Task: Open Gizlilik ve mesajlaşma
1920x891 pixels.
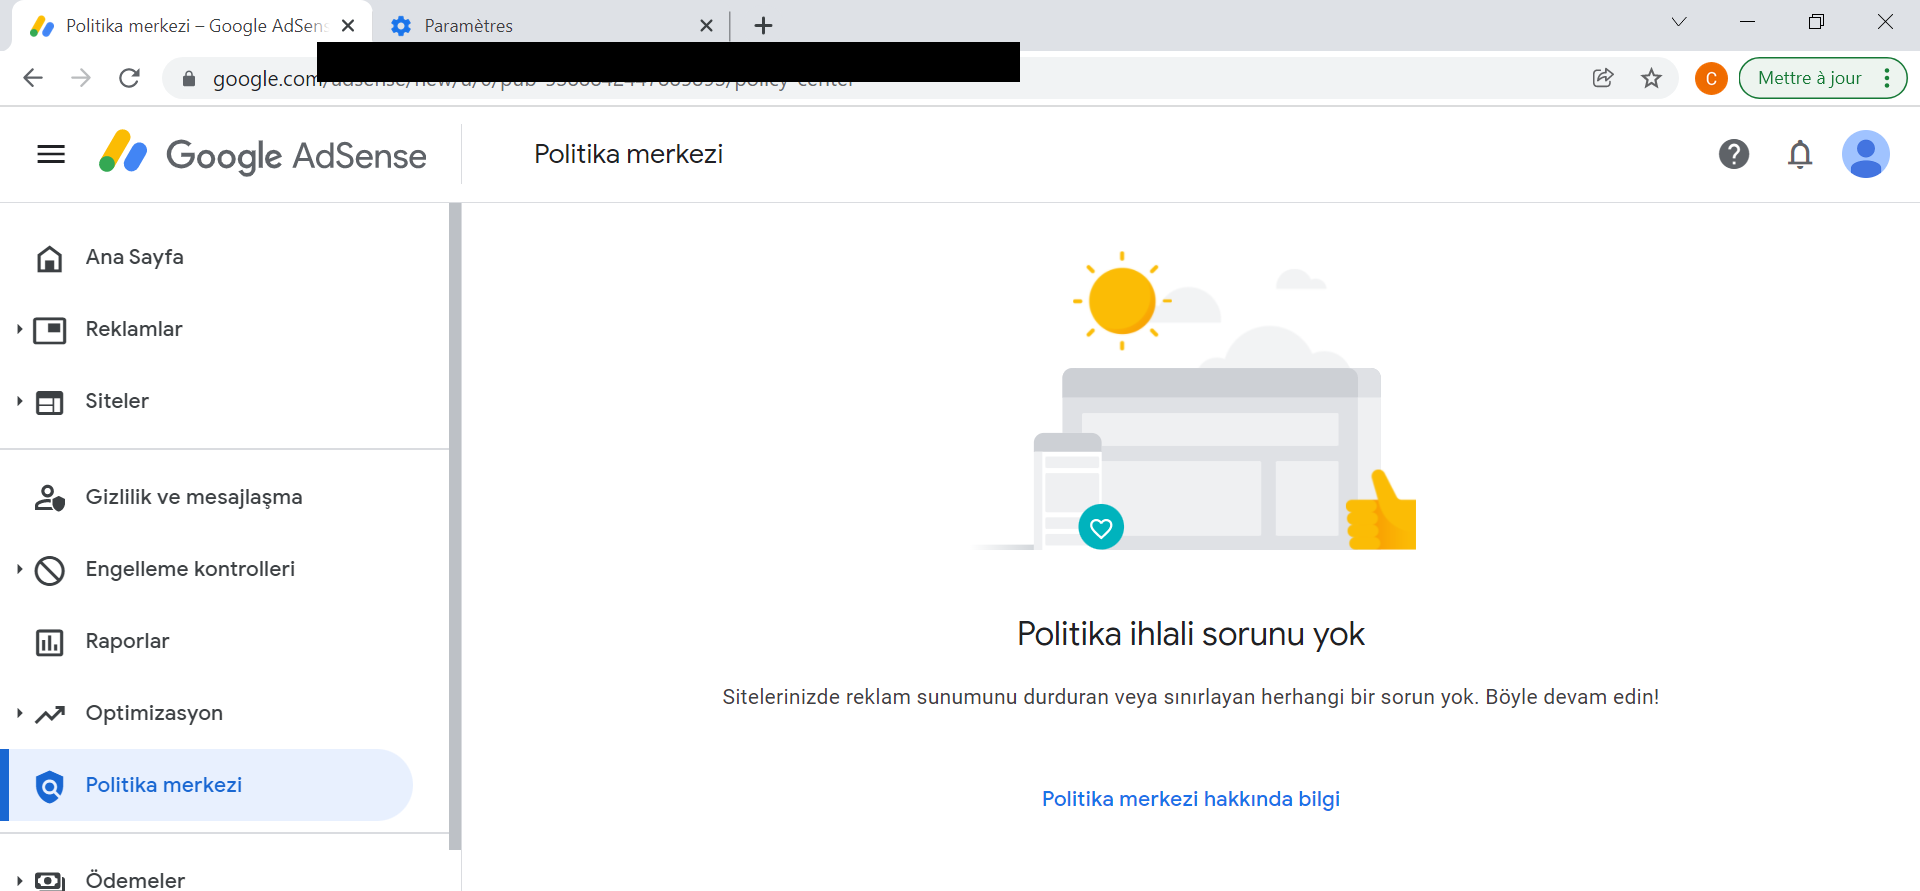Action: click(x=194, y=497)
